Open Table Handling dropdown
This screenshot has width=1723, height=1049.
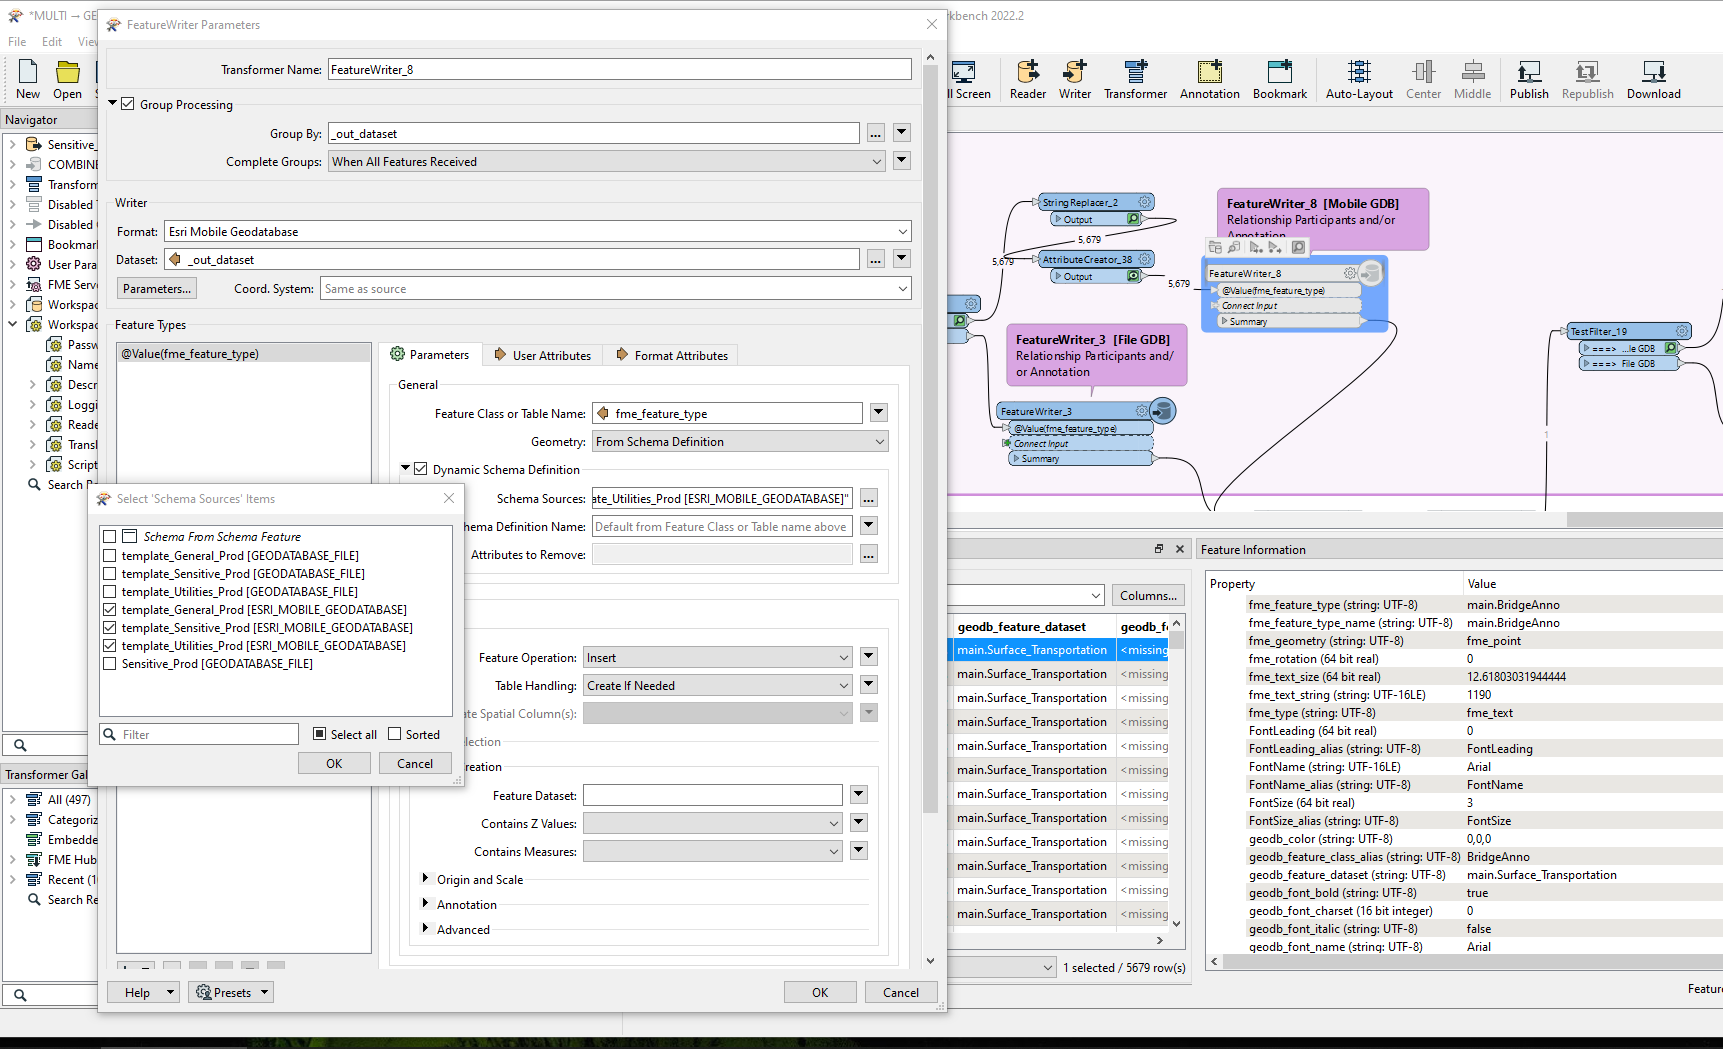click(x=717, y=685)
